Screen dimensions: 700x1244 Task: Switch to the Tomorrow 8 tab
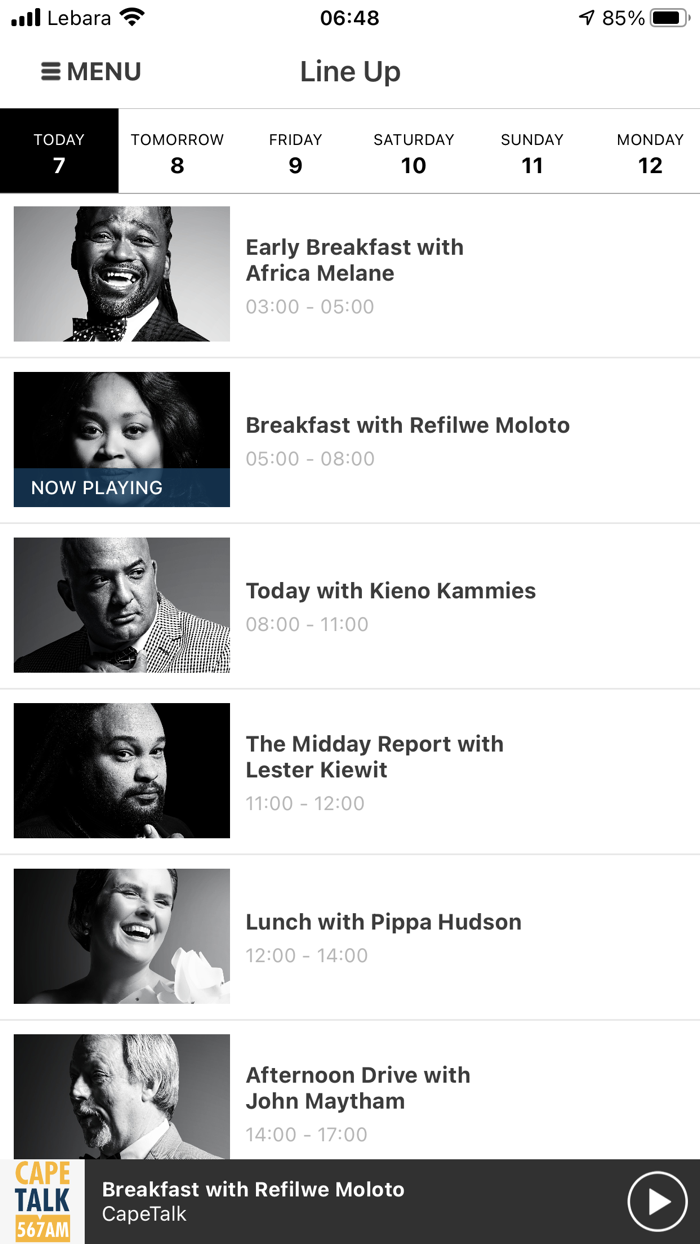pos(177,152)
